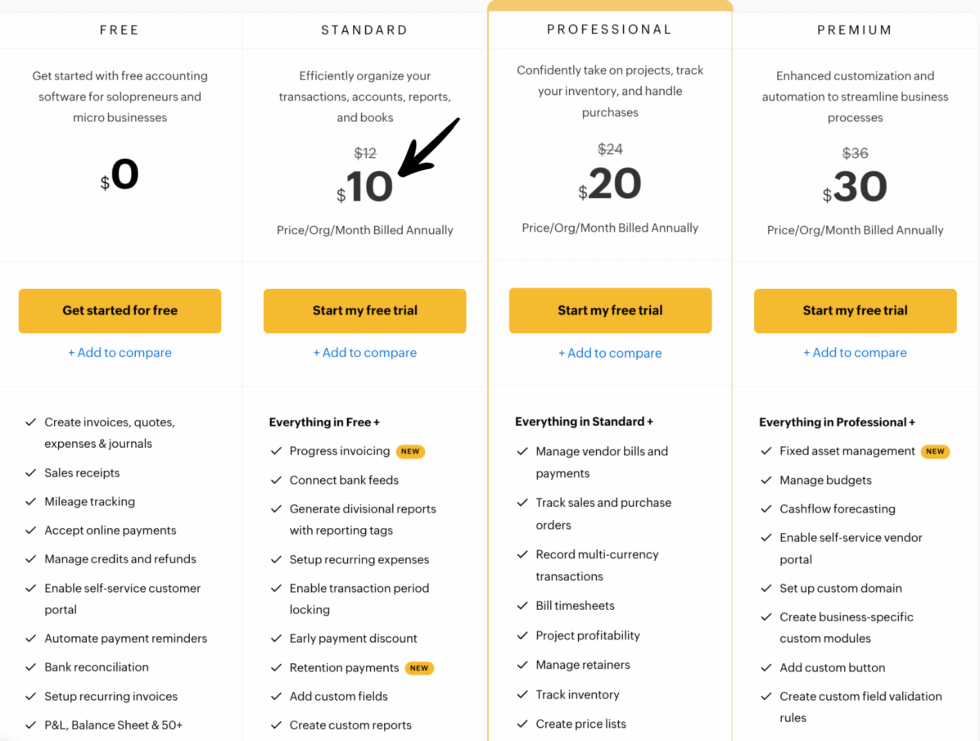
Task: Start free trial for Premium plan
Action: 855,311
